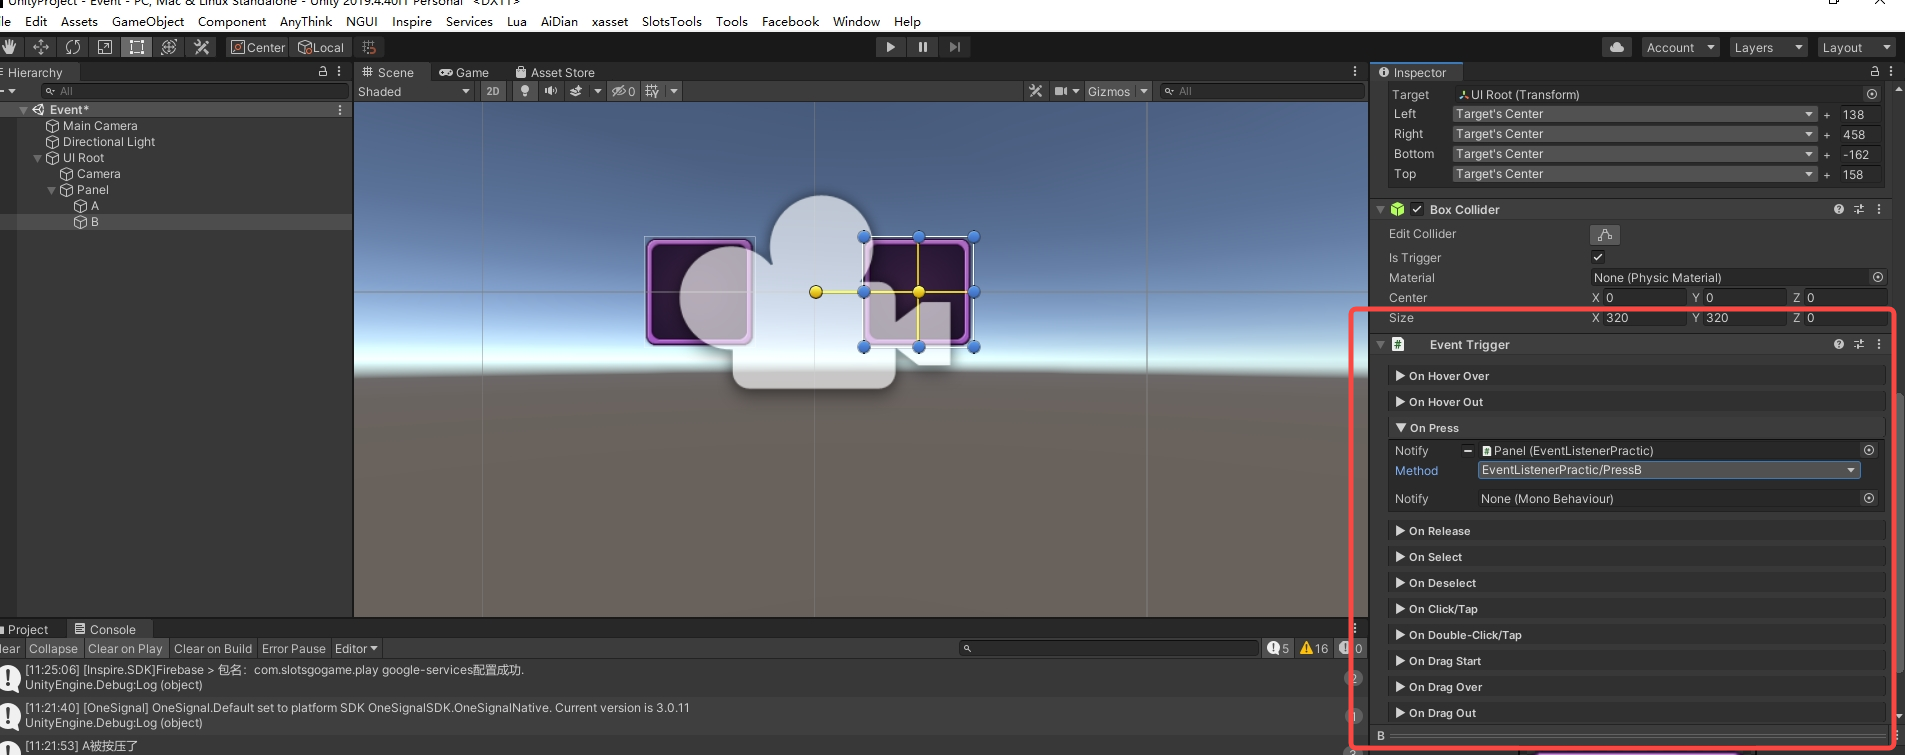Screen dimensions: 1905x755
Task: Select the Rotate tool
Action: point(73,47)
